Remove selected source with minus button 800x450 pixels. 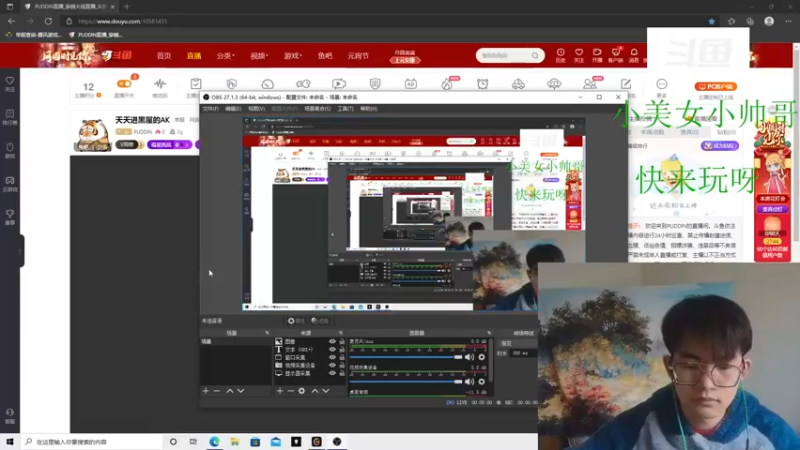[290, 391]
